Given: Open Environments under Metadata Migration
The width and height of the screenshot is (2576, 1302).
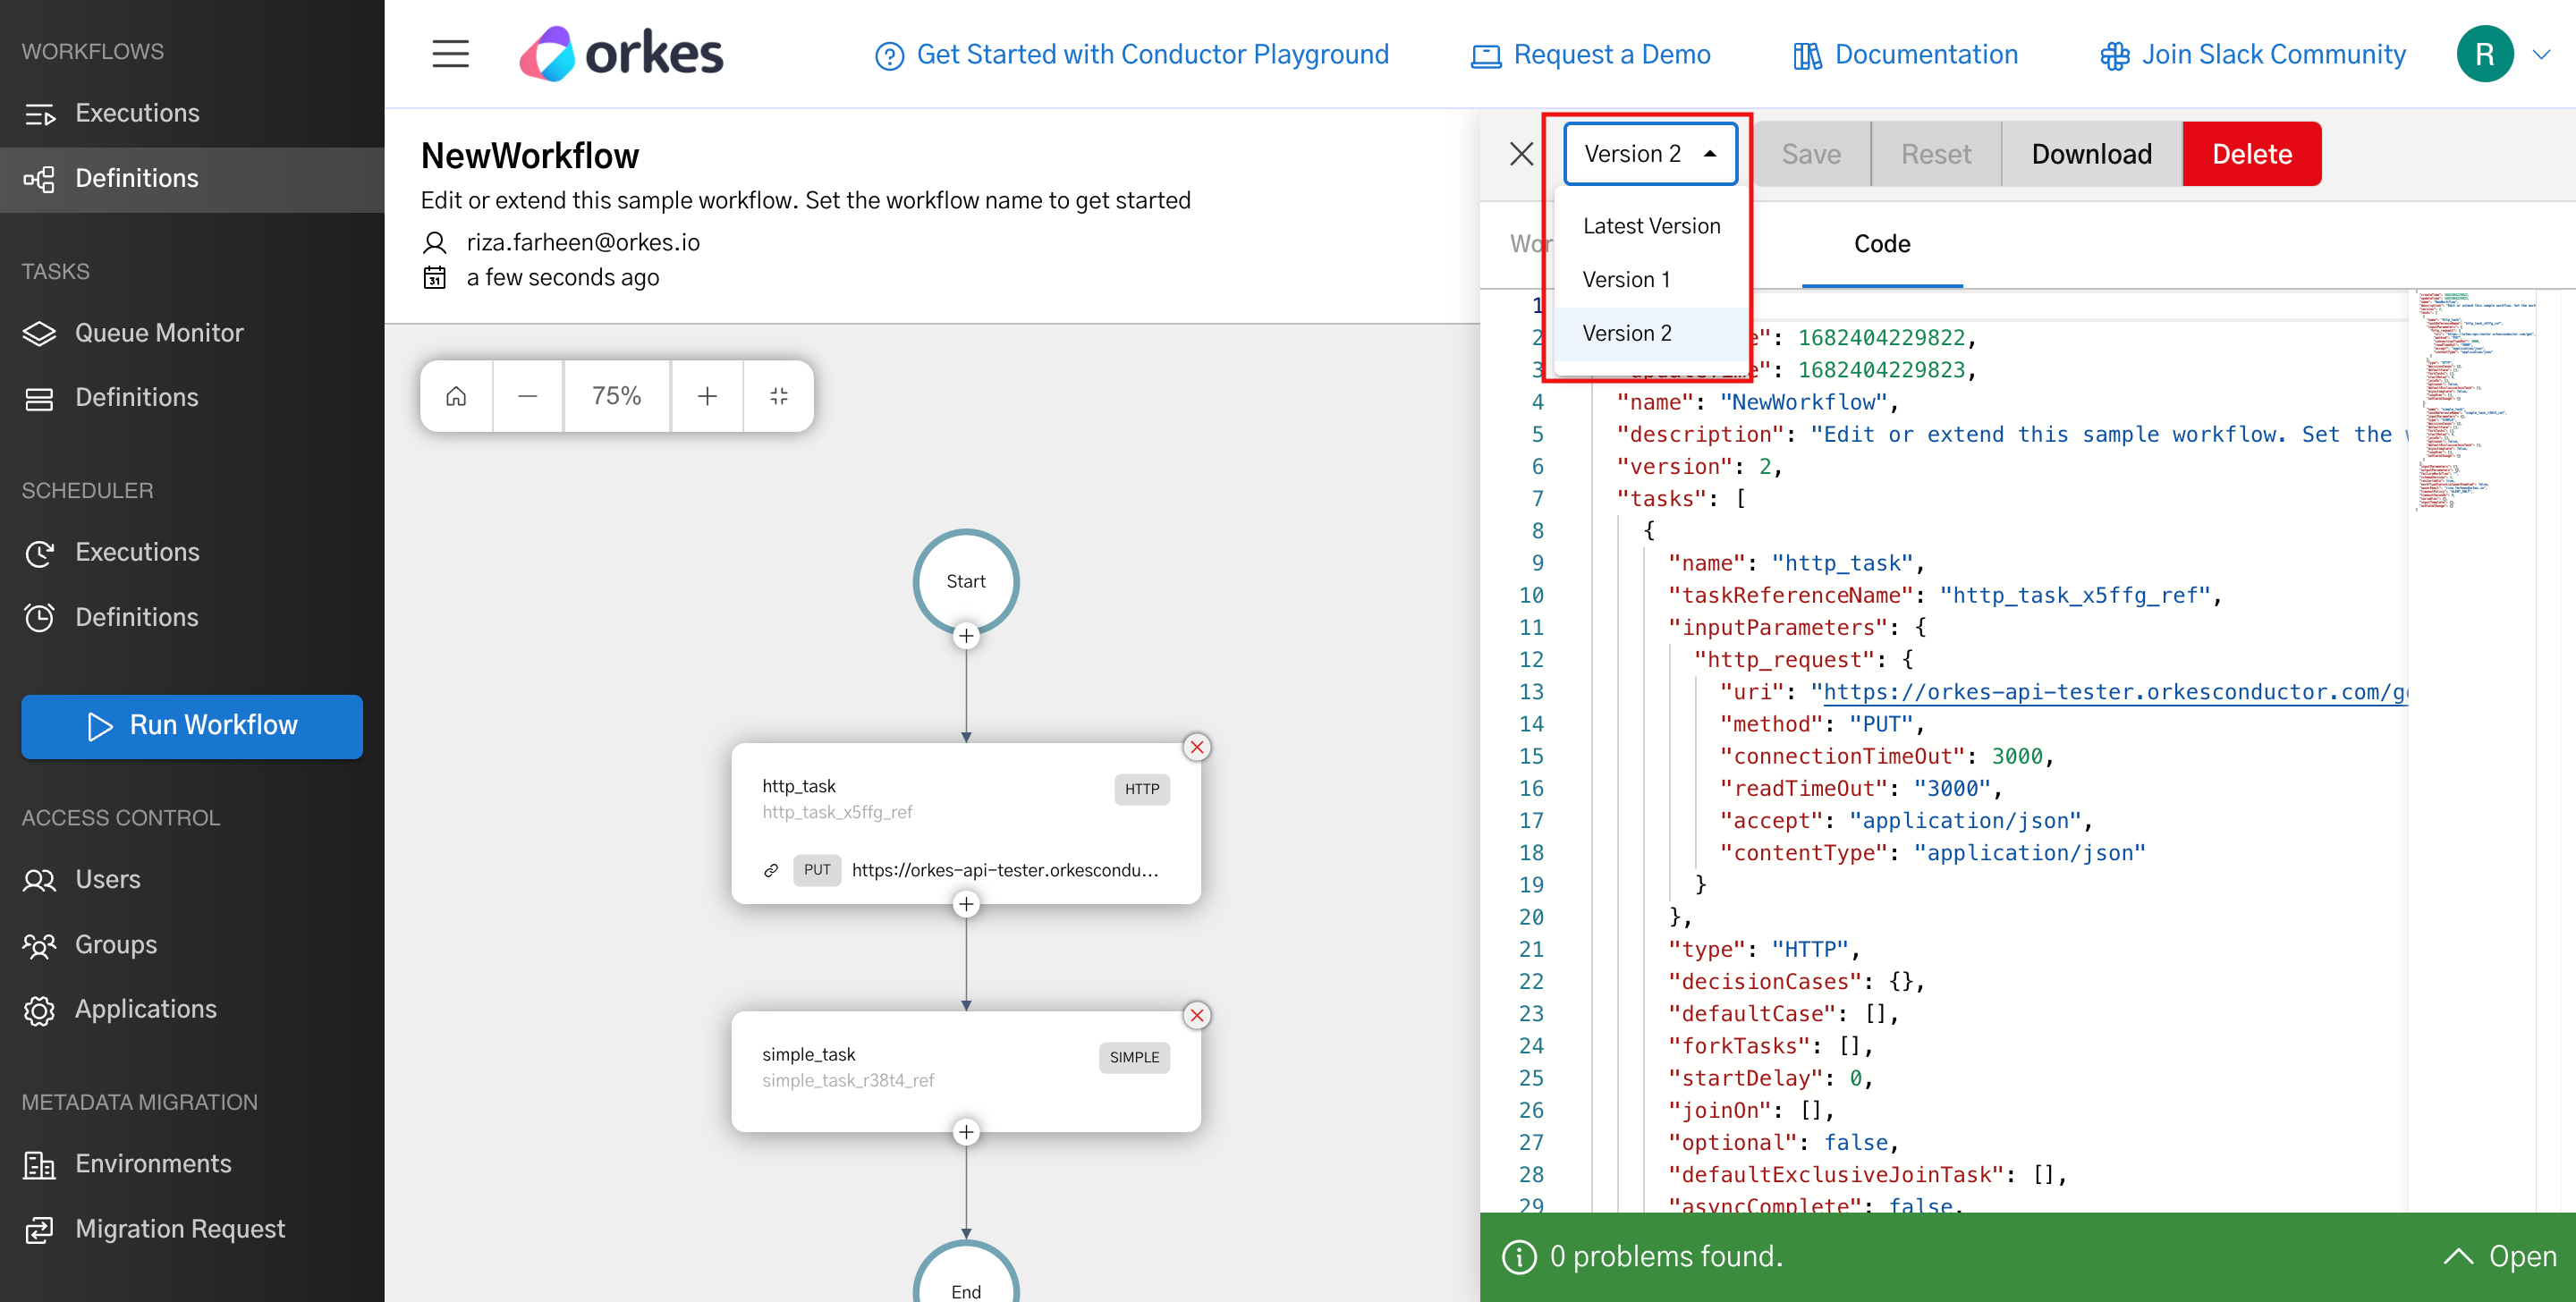Looking at the screenshot, I should click(x=153, y=1164).
